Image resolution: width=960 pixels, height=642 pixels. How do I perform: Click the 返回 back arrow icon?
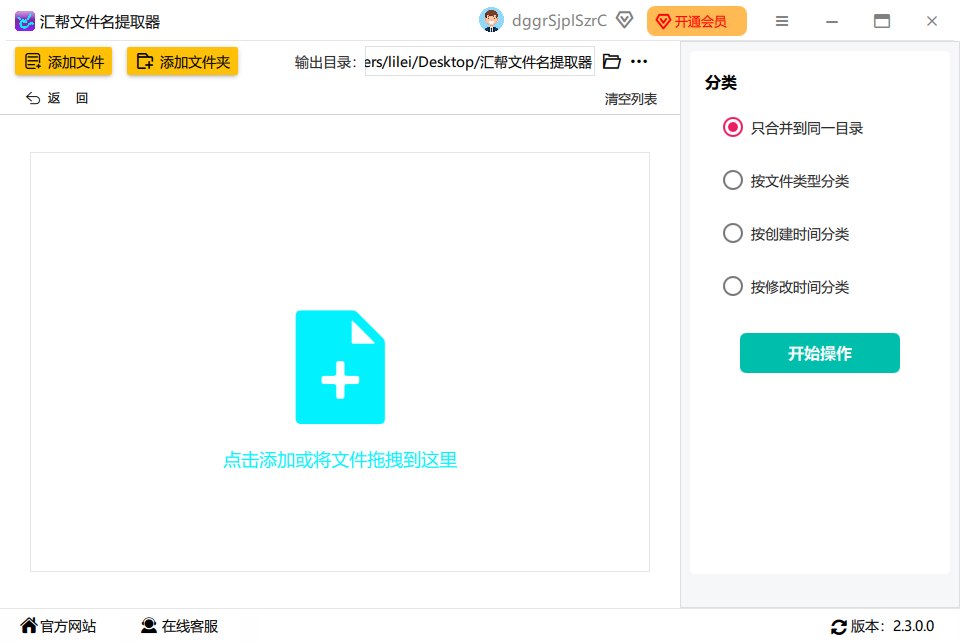33,97
